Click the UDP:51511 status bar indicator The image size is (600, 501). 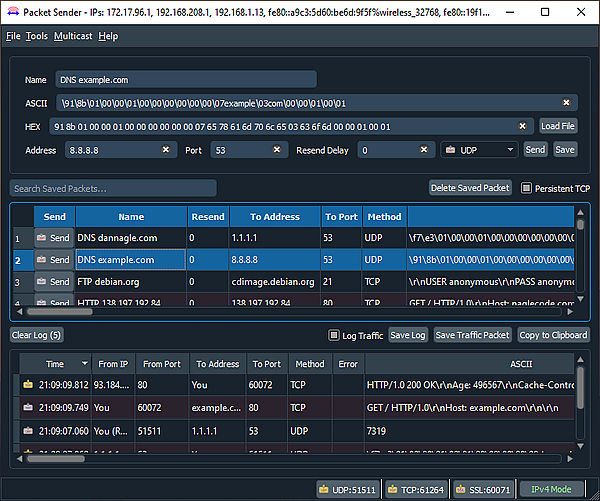pyautogui.click(x=347, y=489)
